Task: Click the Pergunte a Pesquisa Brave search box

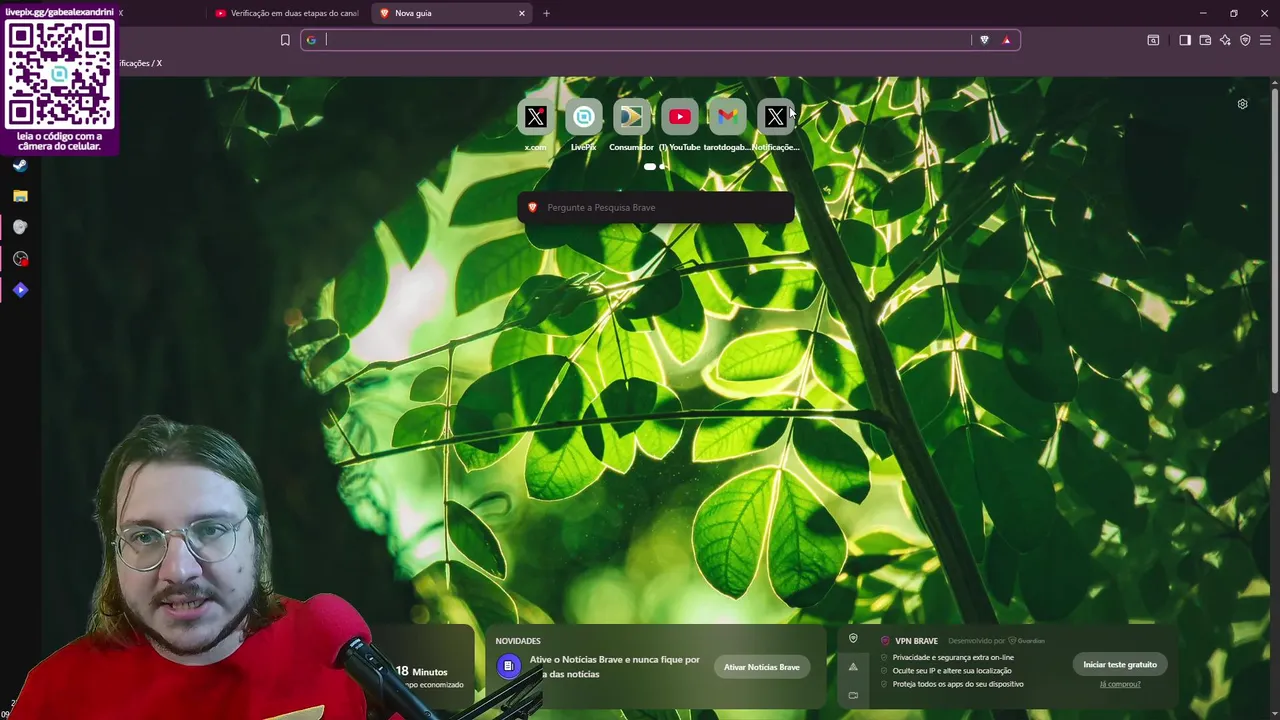Action: 655,207
